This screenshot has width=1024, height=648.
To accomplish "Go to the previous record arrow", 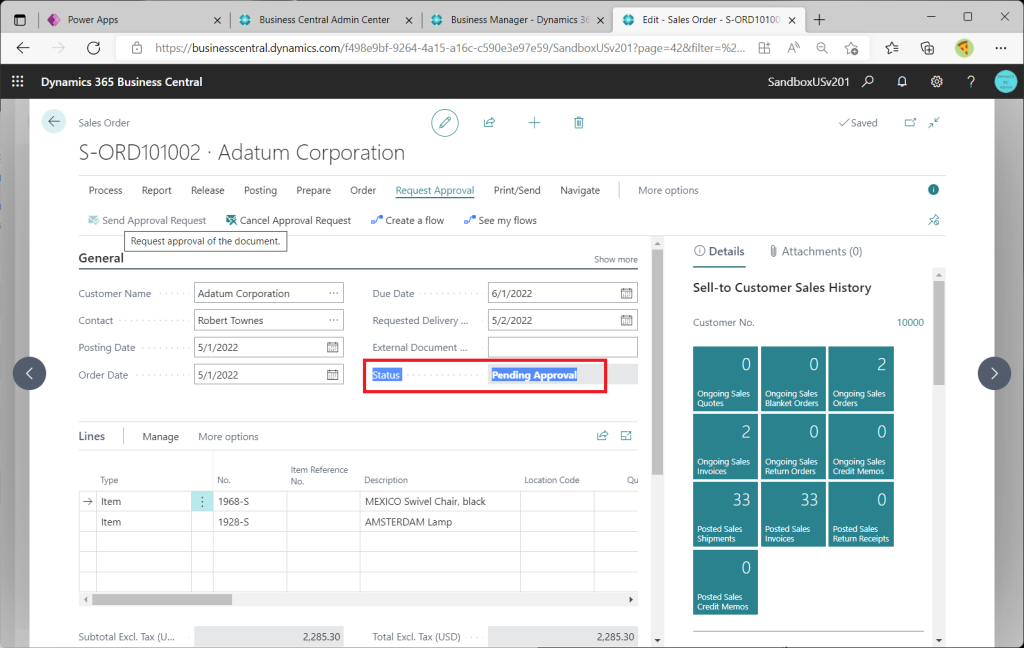I will [29, 374].
